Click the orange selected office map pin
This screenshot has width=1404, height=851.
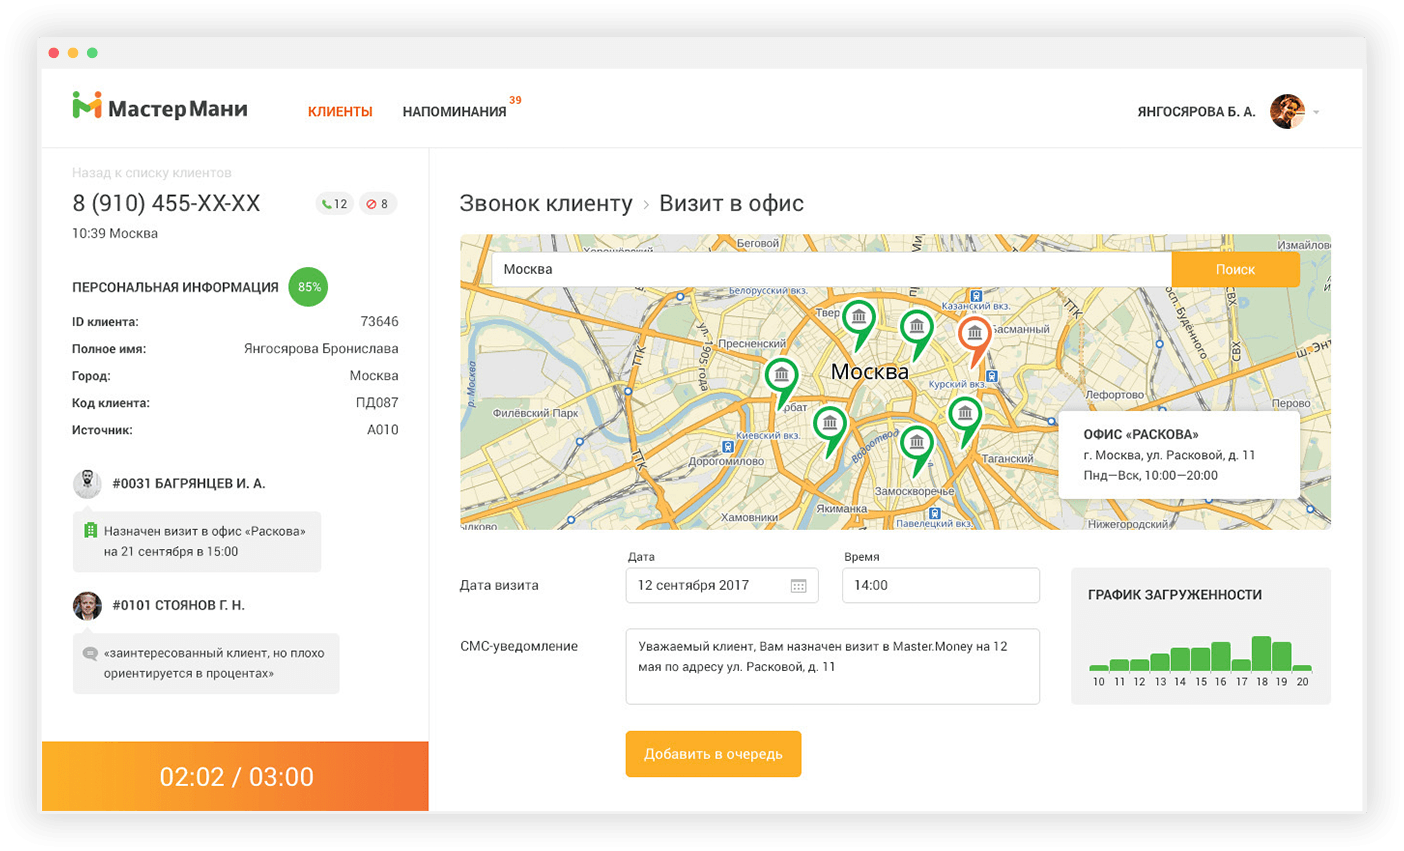(x=974, y=335)
